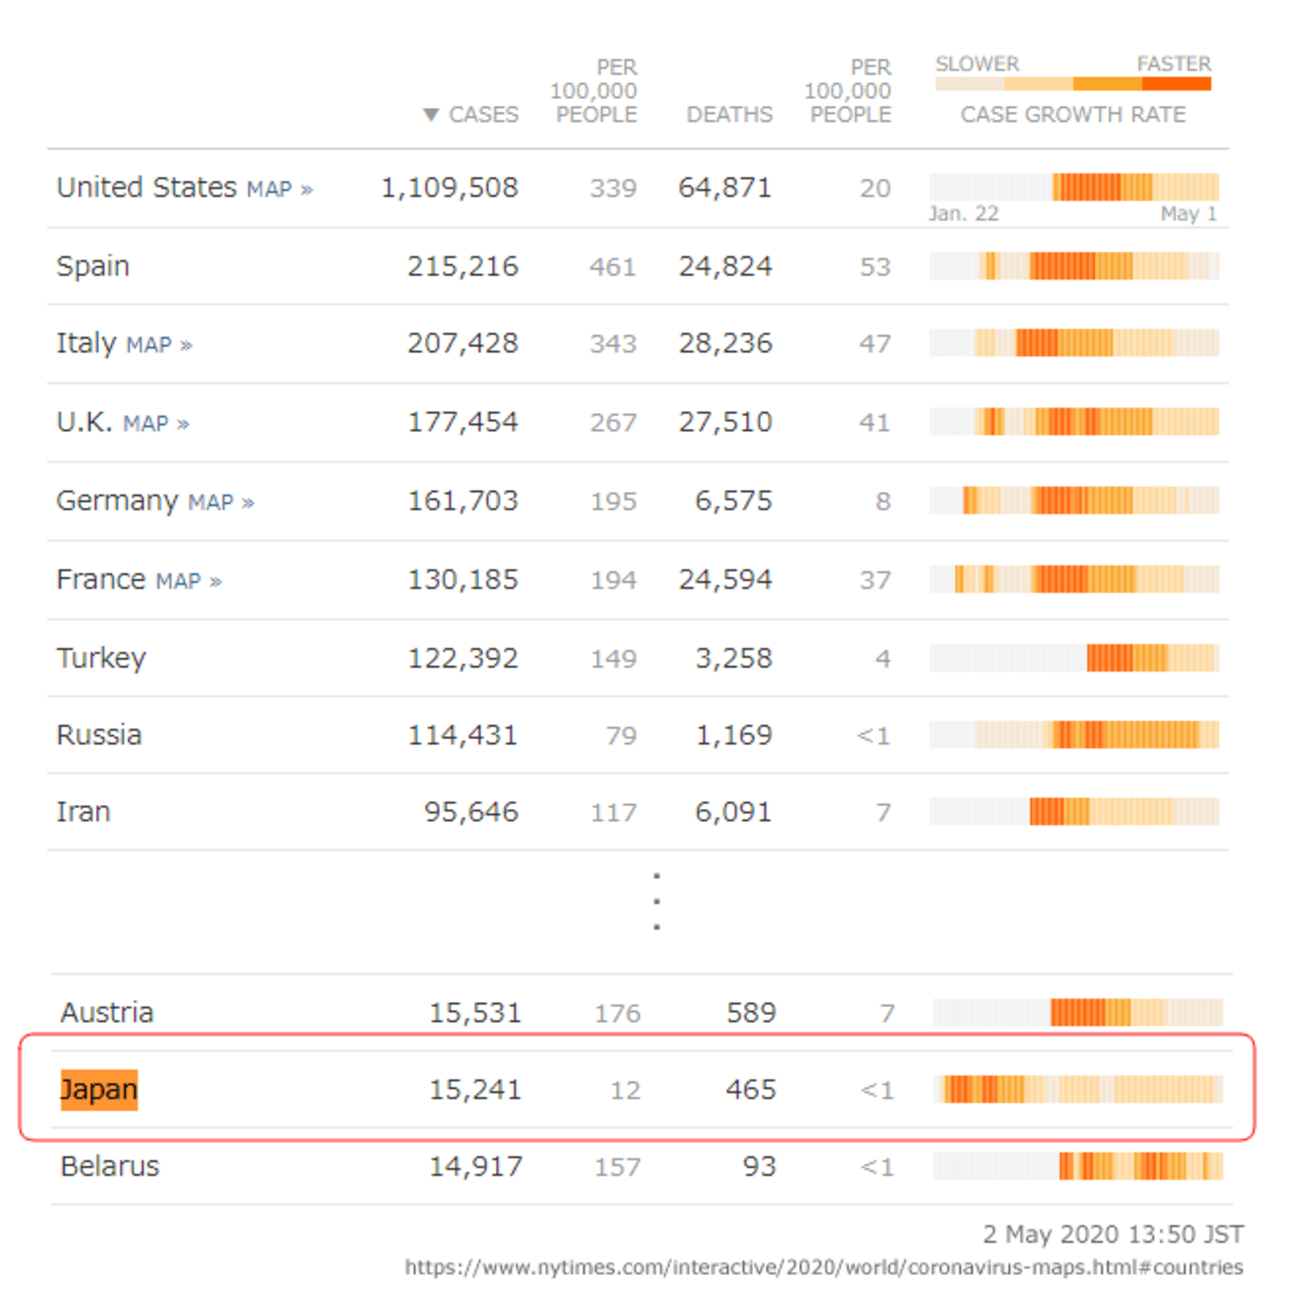Click the CASE GROWTH RATE header
Image resolution: width=1300 pixels, height=1300 pixels.
coord(1073,115)
